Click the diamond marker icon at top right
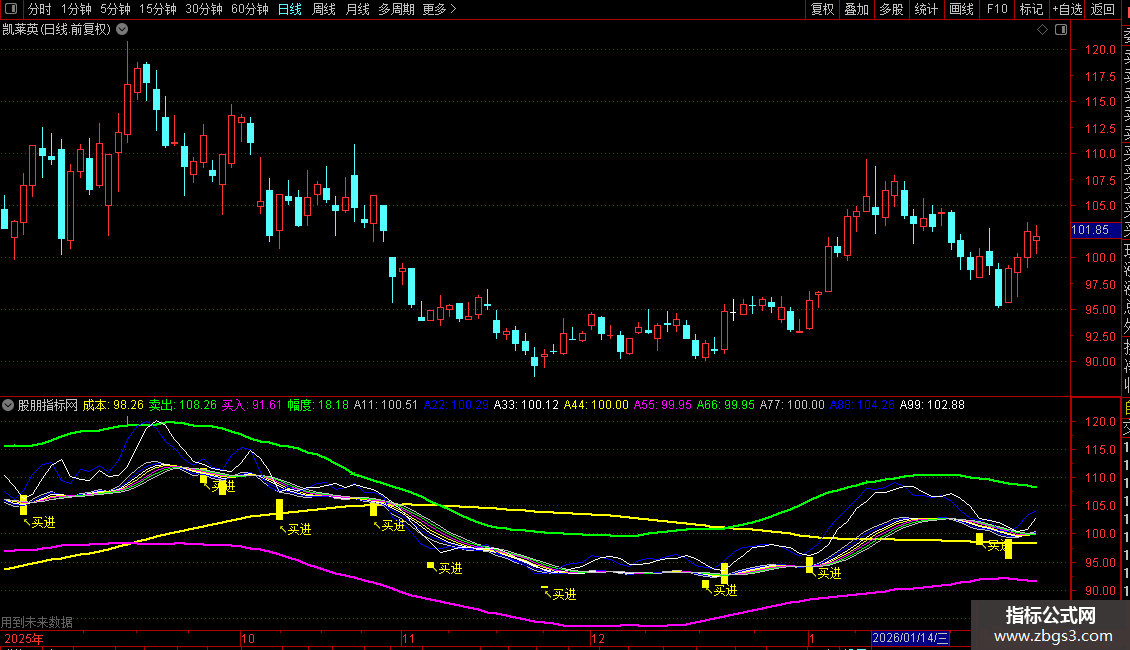Viewport: 1130px width, 650px height. [x=1043, y=30]
